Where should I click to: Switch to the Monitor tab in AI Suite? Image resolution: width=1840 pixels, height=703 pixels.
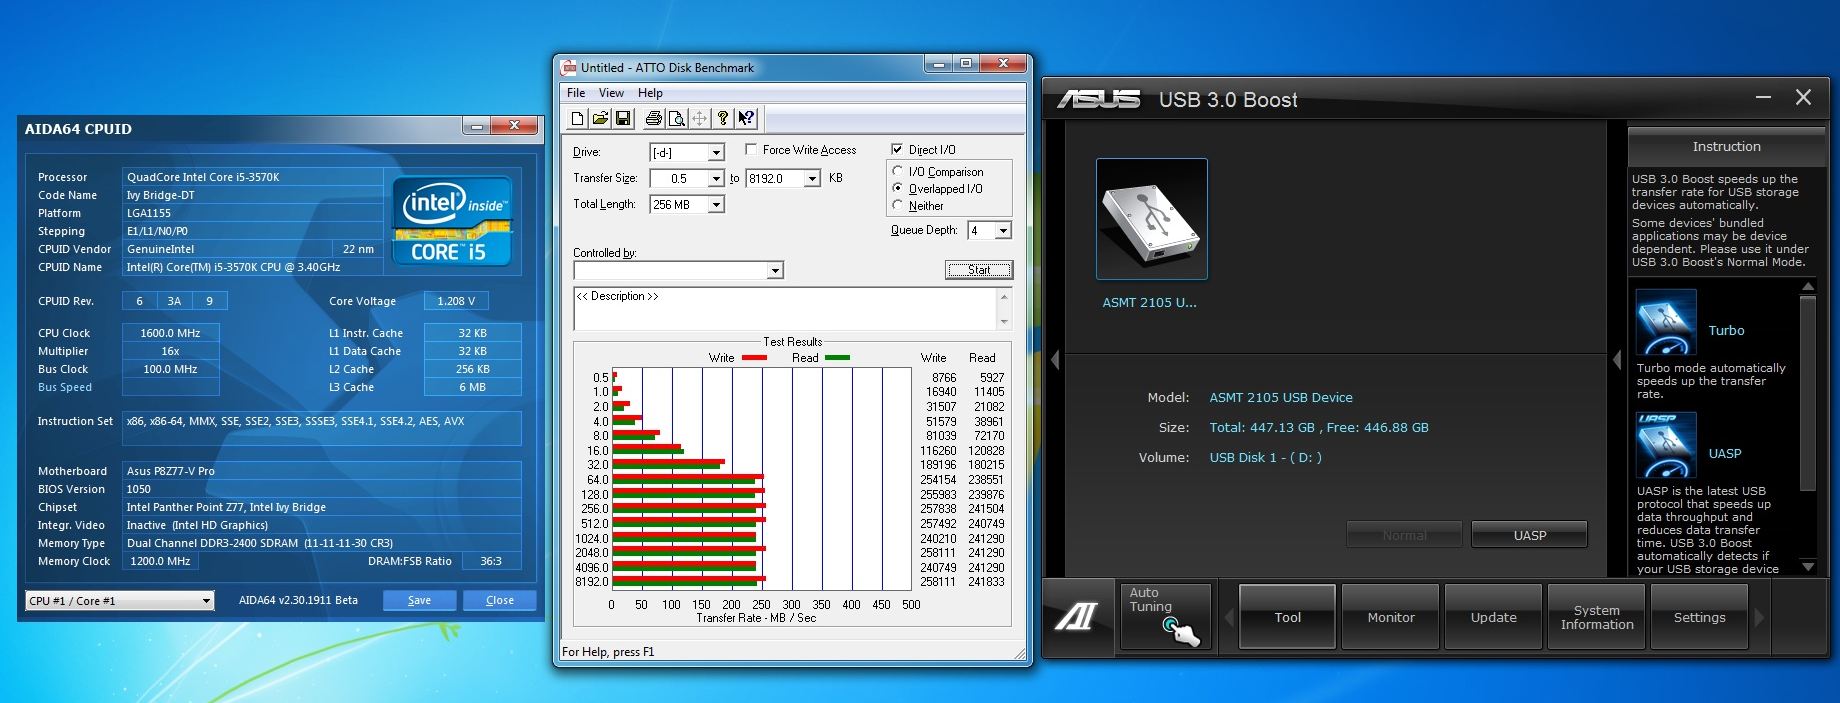tap(1390, 618)
